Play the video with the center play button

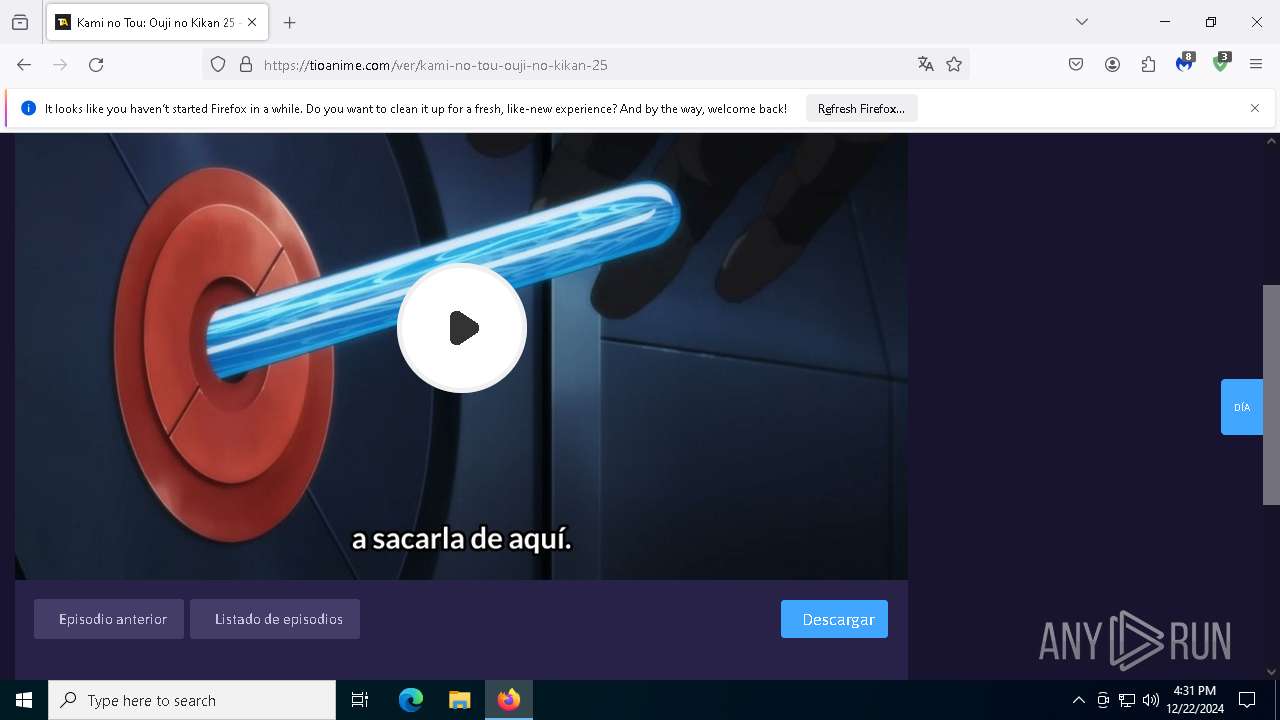click(x=462, y=328)
